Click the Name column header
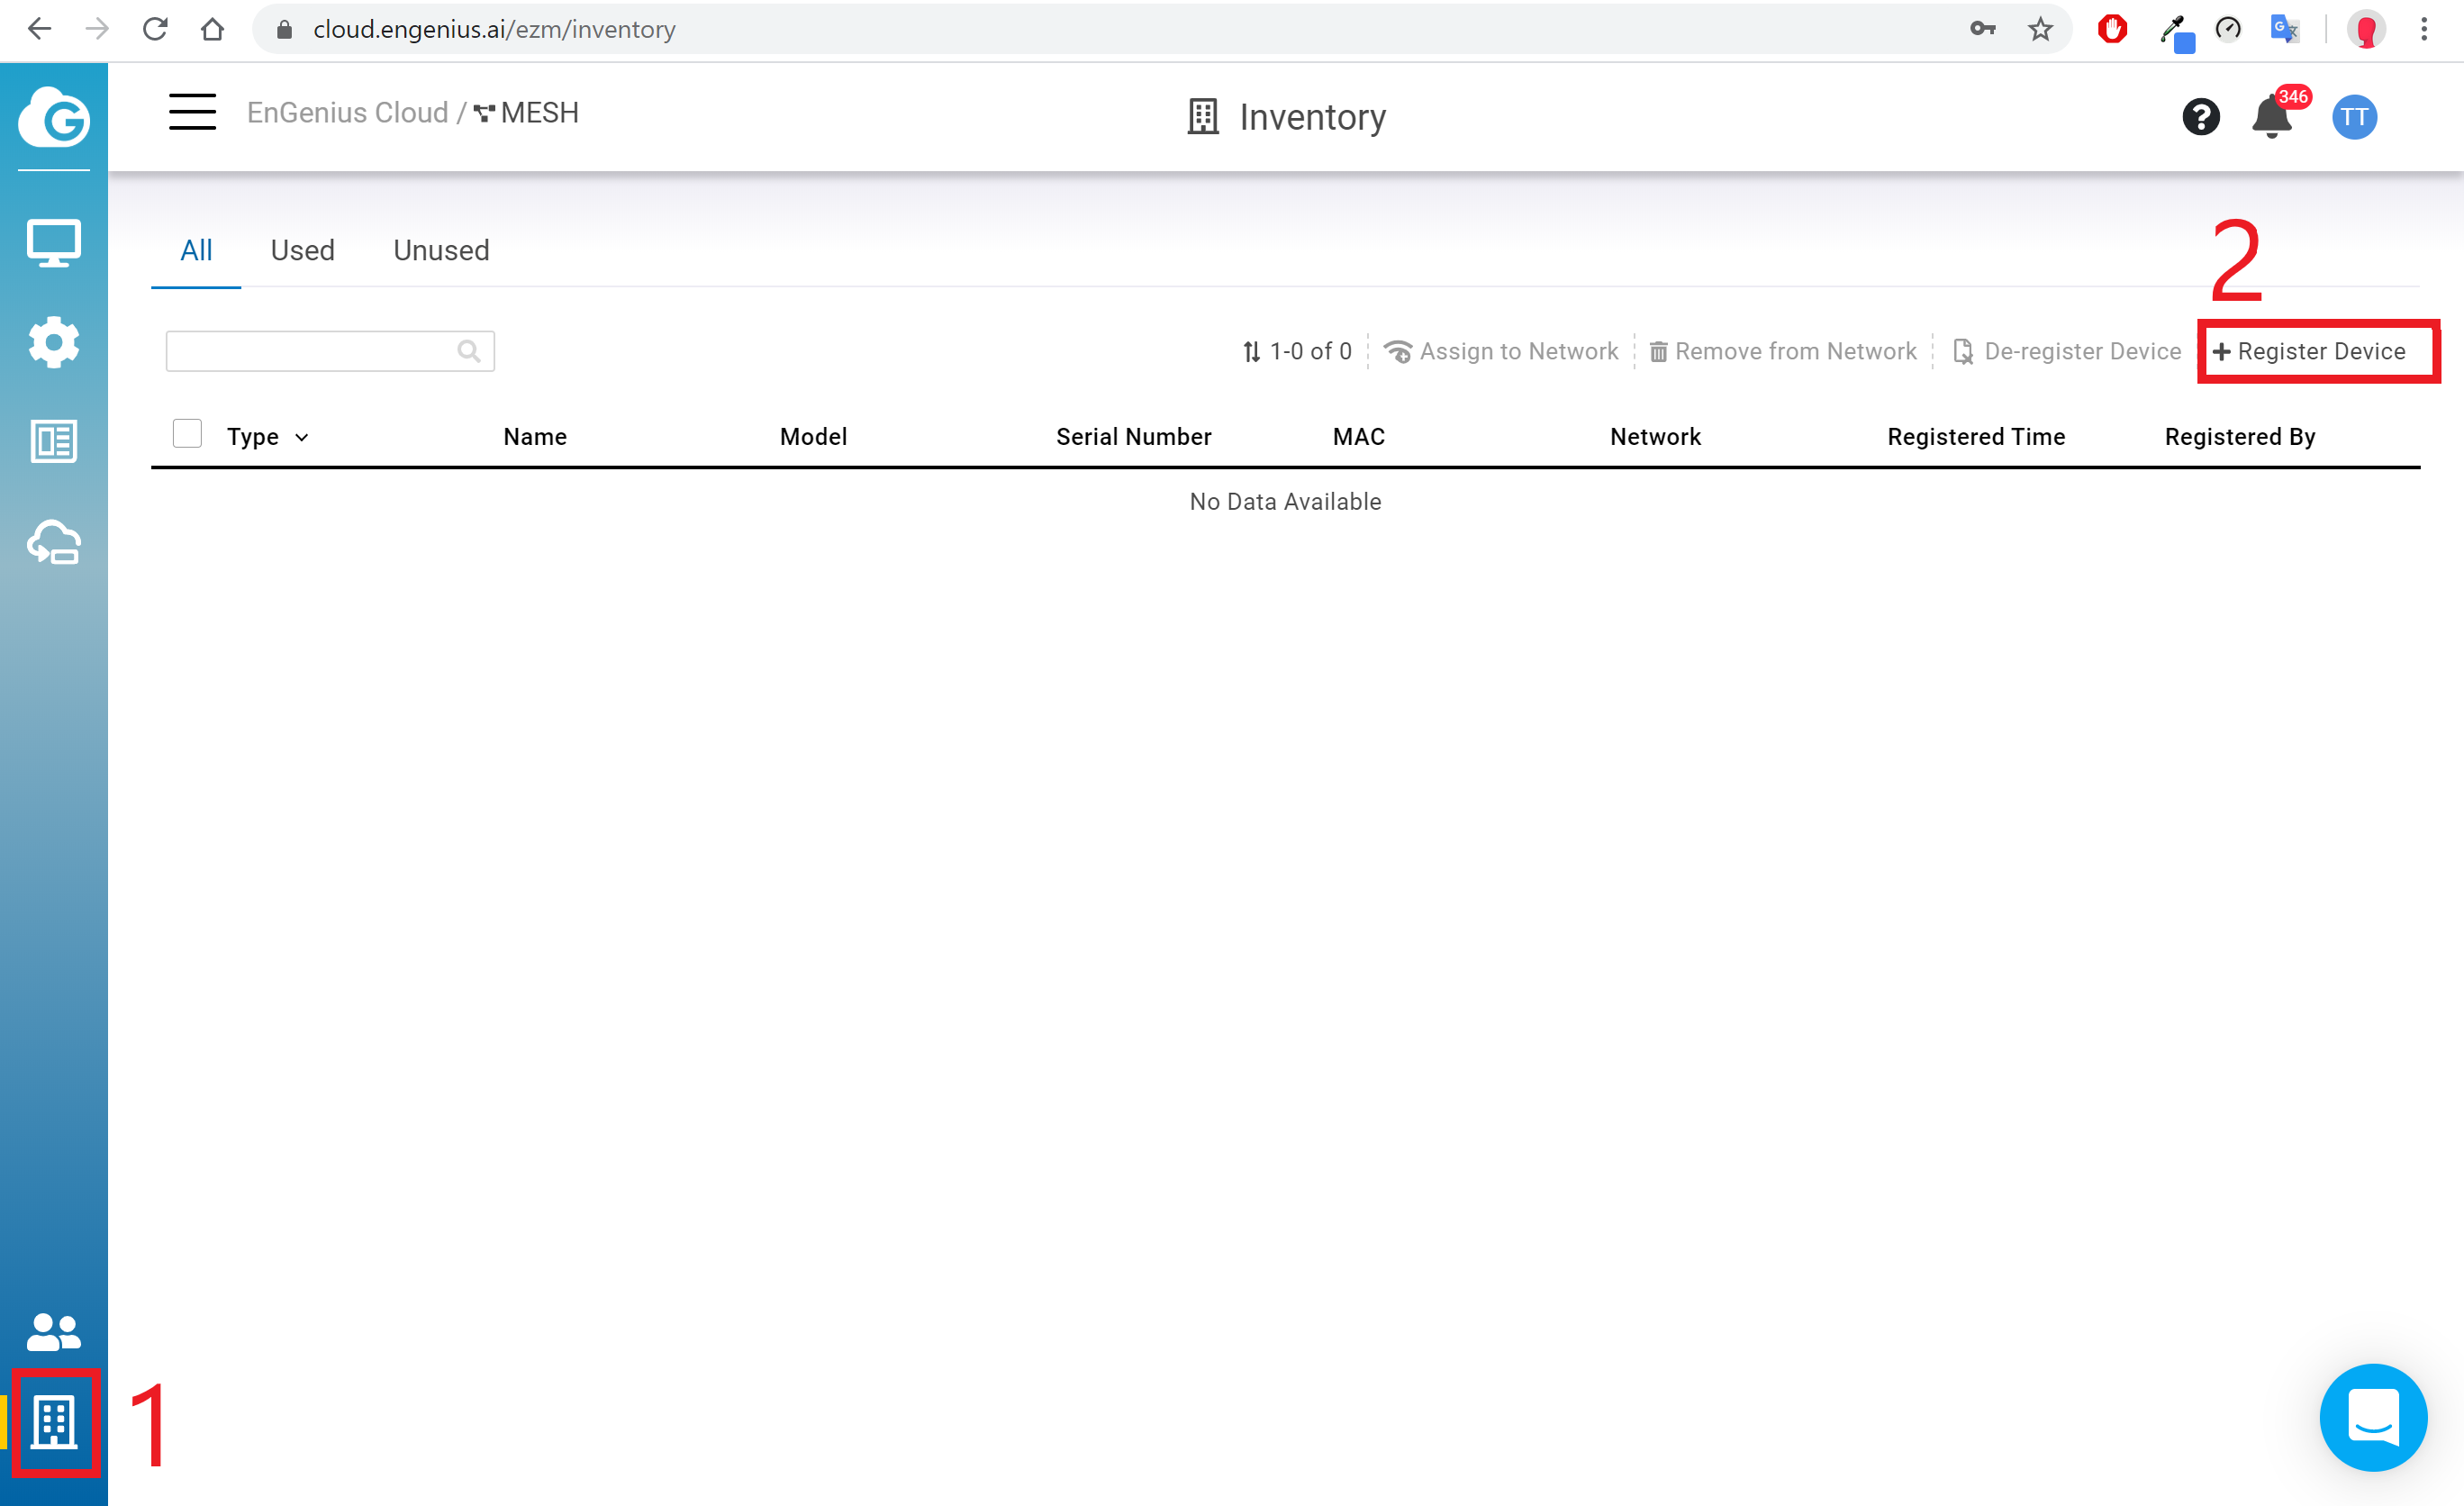 coord(535,437)
